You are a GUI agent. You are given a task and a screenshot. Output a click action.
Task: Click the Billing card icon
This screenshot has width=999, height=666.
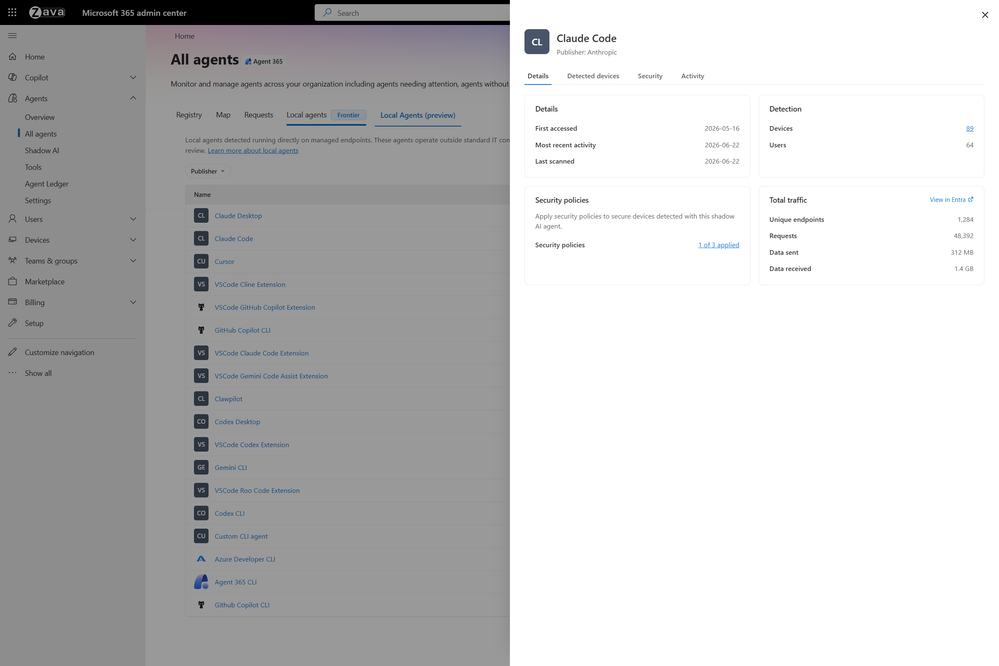(12, 302)
